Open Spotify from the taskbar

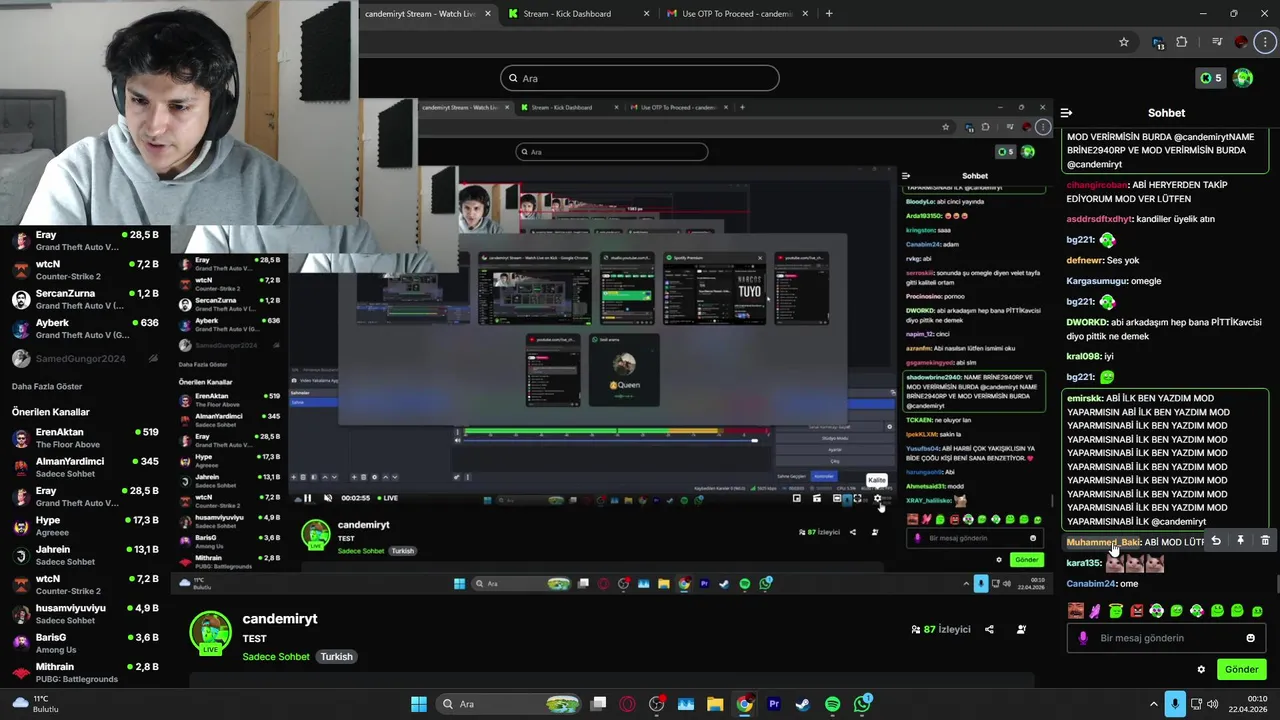[833, 704]
